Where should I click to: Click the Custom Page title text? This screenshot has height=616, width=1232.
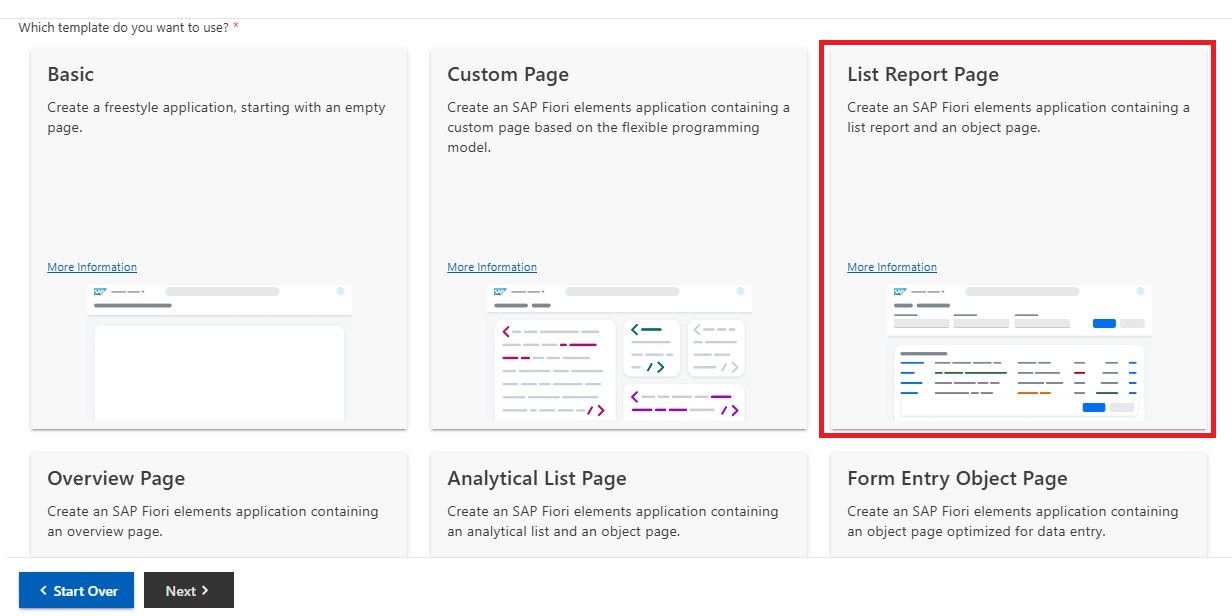click(507, 74)
